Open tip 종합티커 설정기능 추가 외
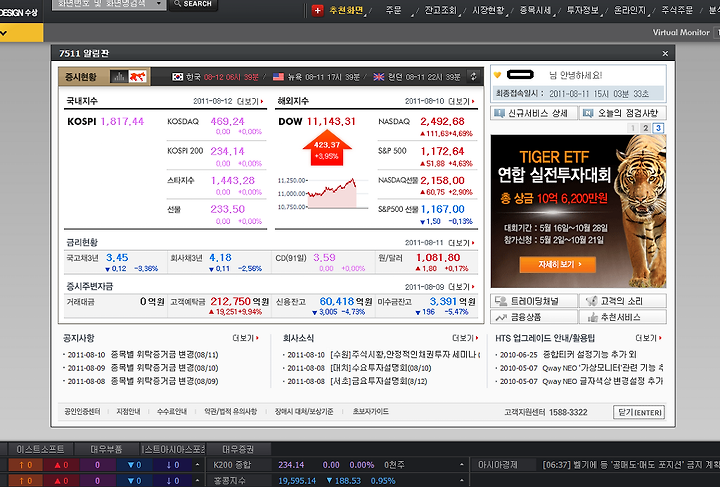Screen dimensions: 720x487 pyautogui.click(x=590, y=355)
